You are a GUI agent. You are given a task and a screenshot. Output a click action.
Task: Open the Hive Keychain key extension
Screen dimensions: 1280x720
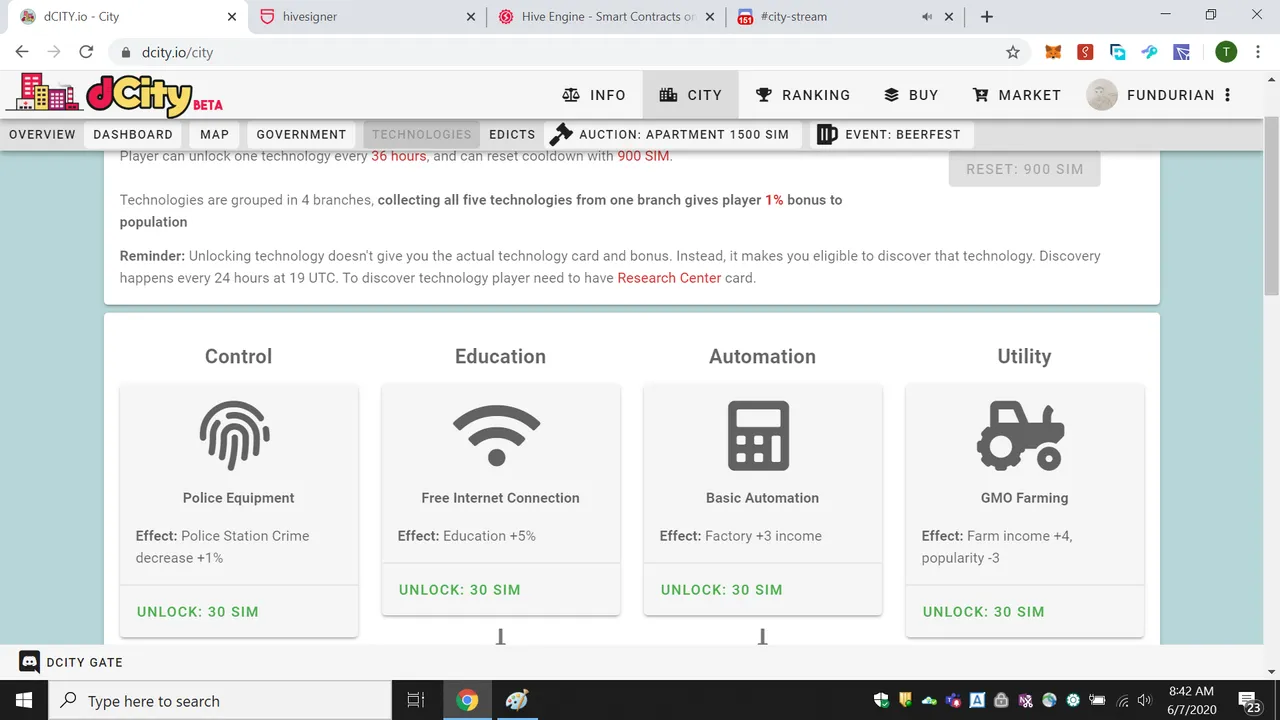click(x=1149, y=52)
